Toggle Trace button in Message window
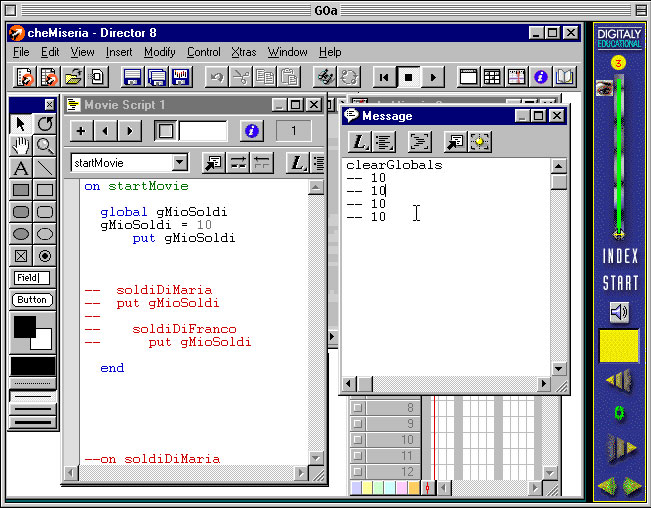Screen dimensions: 651x508 tap(420, 142)
